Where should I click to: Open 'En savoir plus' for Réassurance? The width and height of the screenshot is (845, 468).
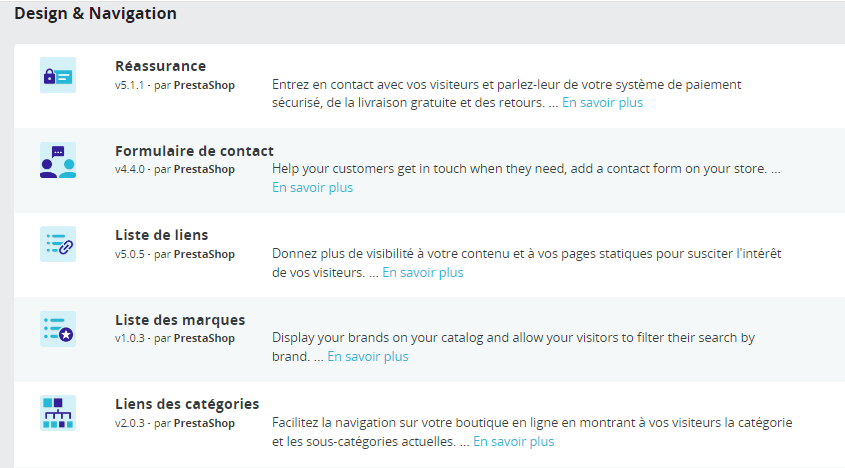[x=602, y=103]
